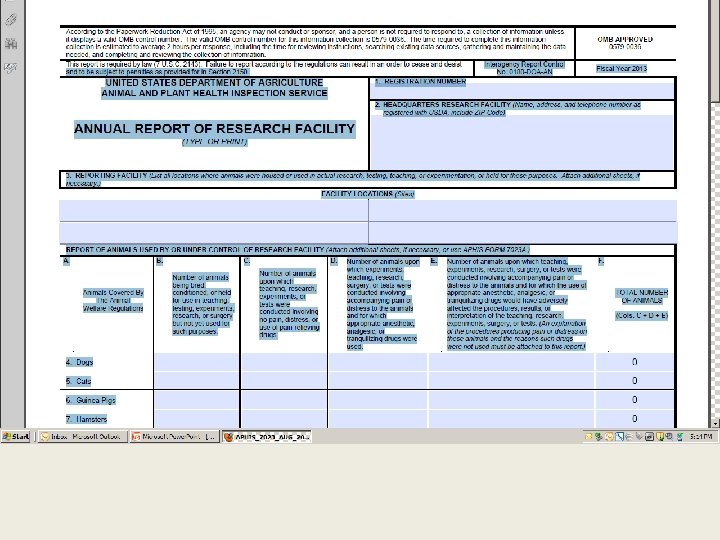Click the Cats row column B field
Screen dimensions: 720x540
pos(197,381)
